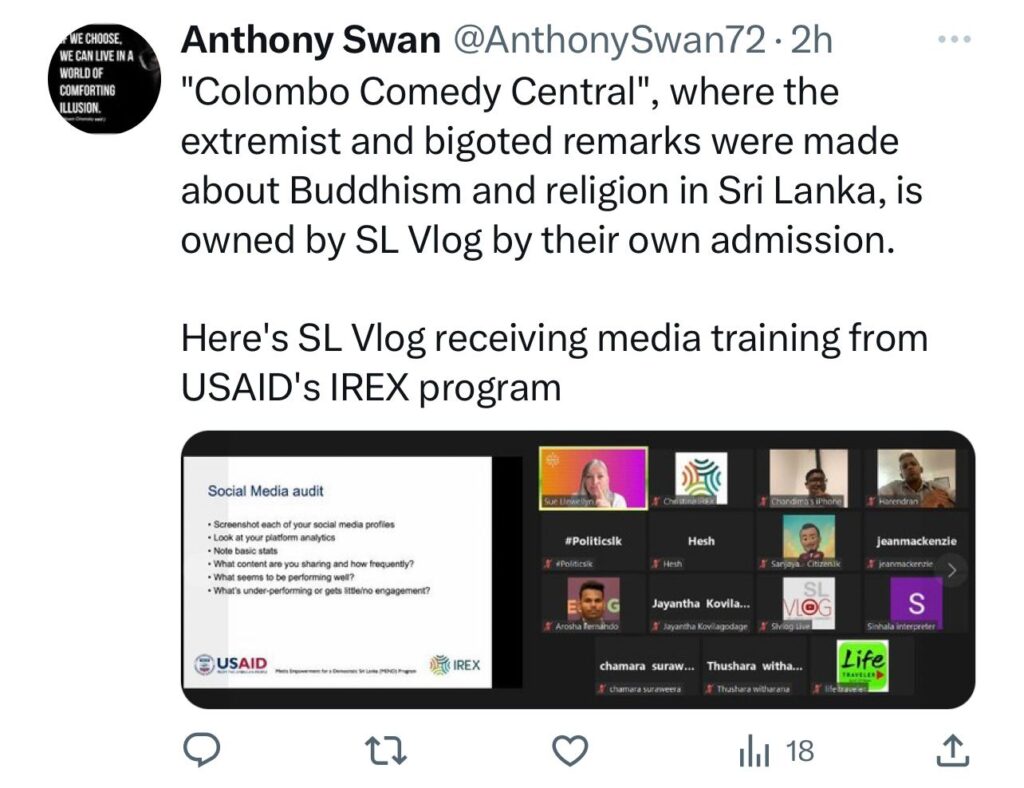Open Anthony Swan's profile avatar

pos(104,78)
